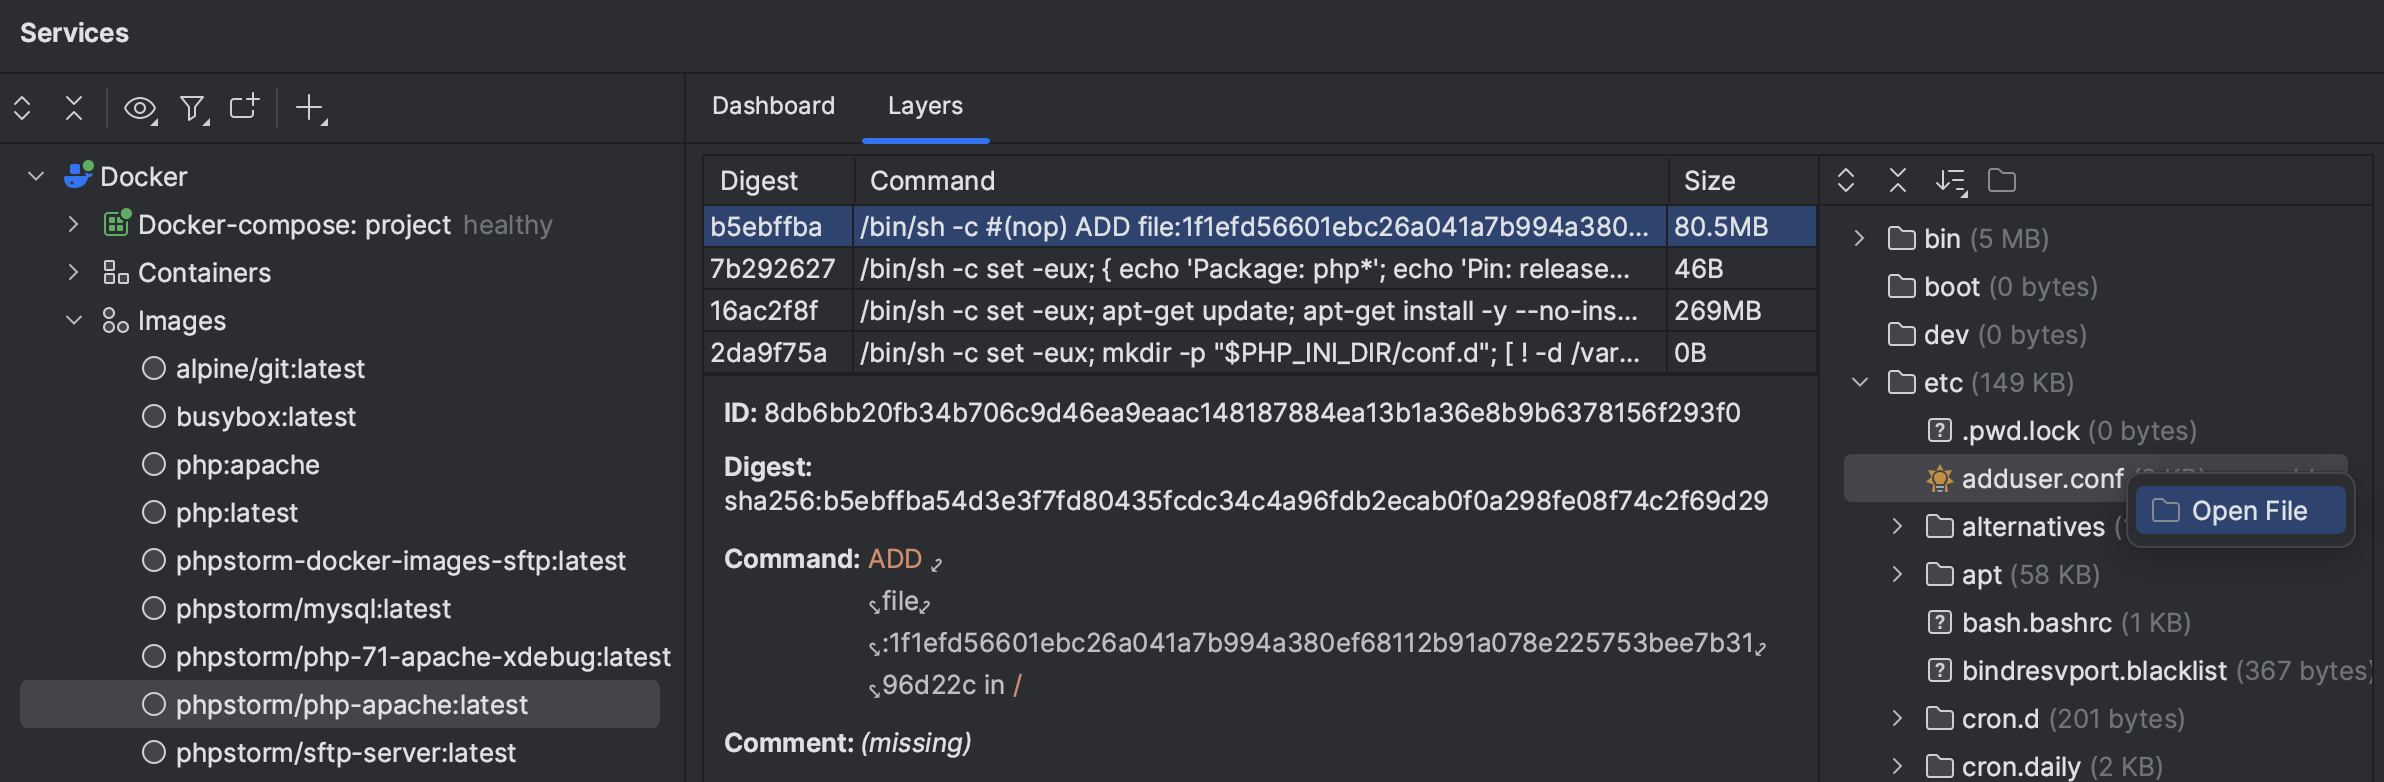This screenshot has width=2384, height=782.
Task: Click folder icon in file tree toolbar
Action: (x=2002, y=181)
